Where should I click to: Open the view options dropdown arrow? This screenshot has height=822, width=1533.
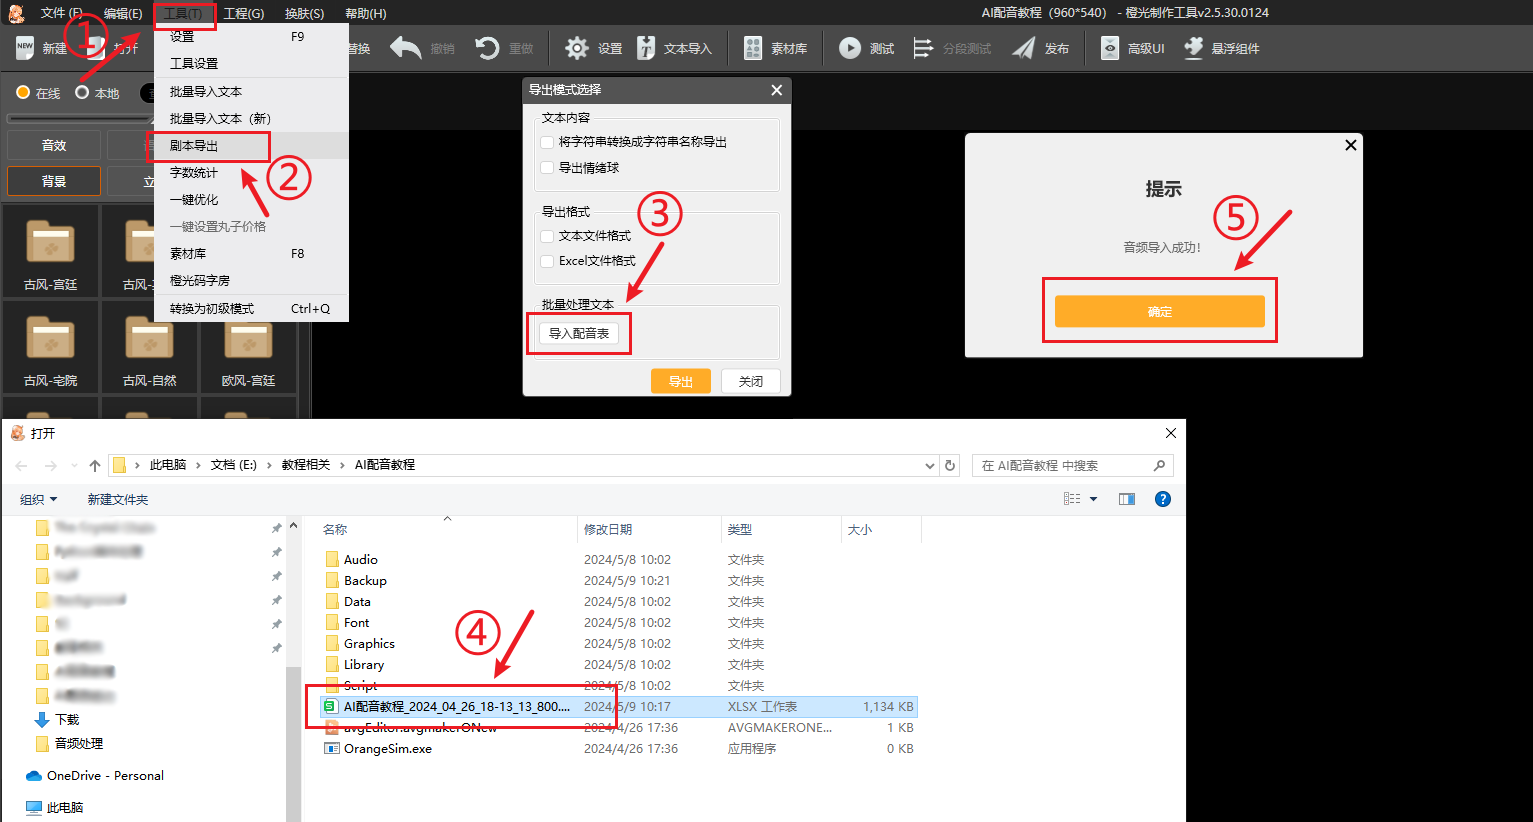tap(1093, 499)
